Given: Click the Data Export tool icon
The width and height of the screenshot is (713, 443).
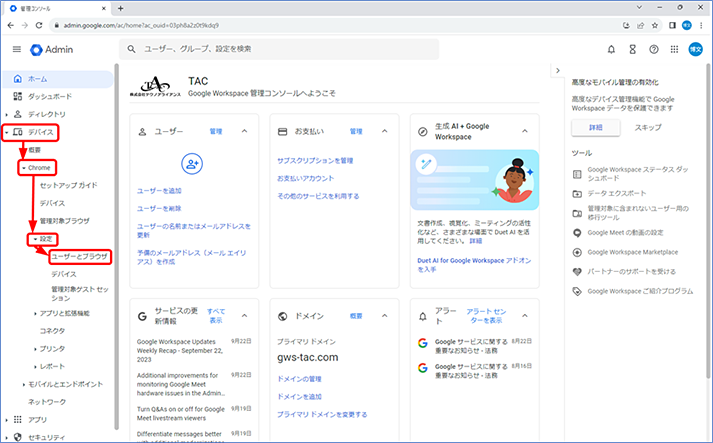Looking at the screenshot, I should [577, 194].
